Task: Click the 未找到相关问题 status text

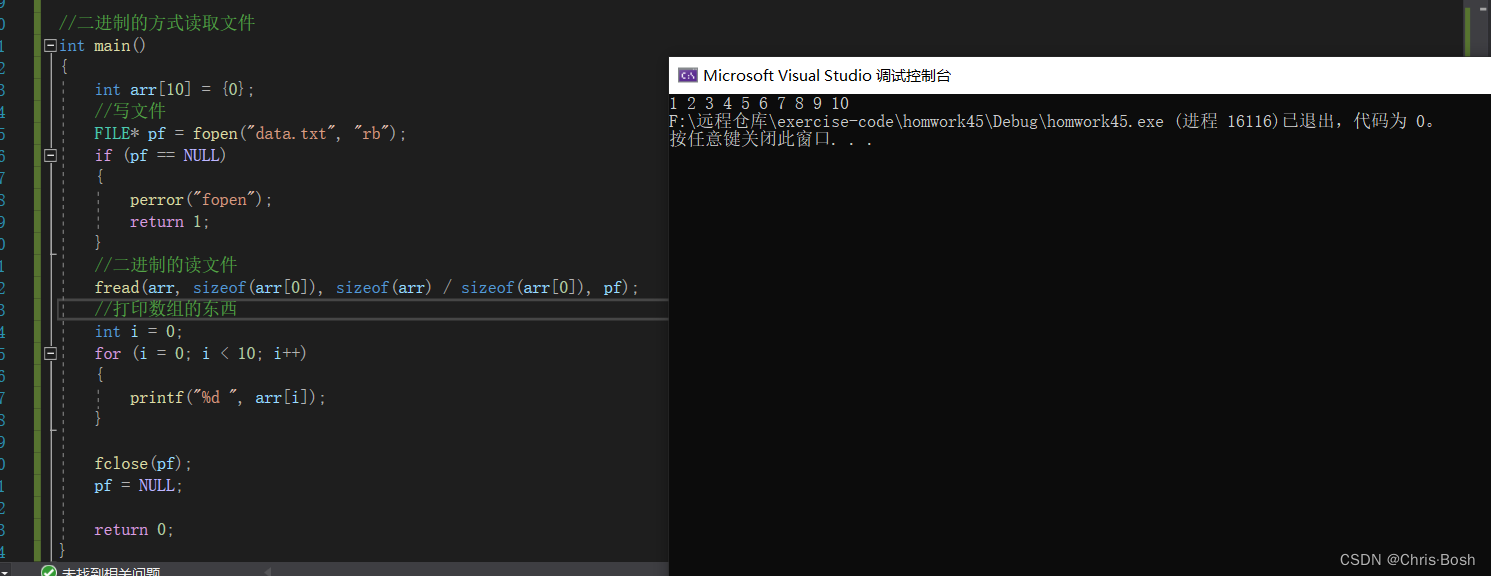Action: (111, 571)
